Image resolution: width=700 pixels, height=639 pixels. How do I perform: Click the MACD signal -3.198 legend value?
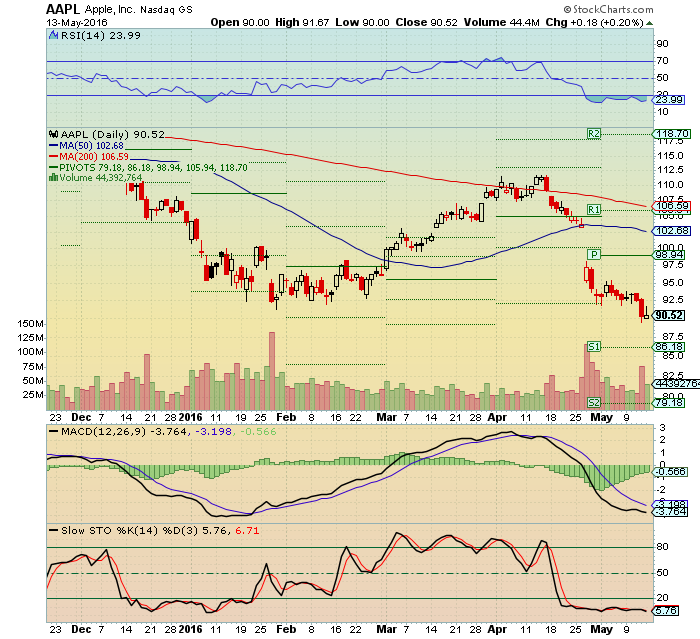pos(214,432)
